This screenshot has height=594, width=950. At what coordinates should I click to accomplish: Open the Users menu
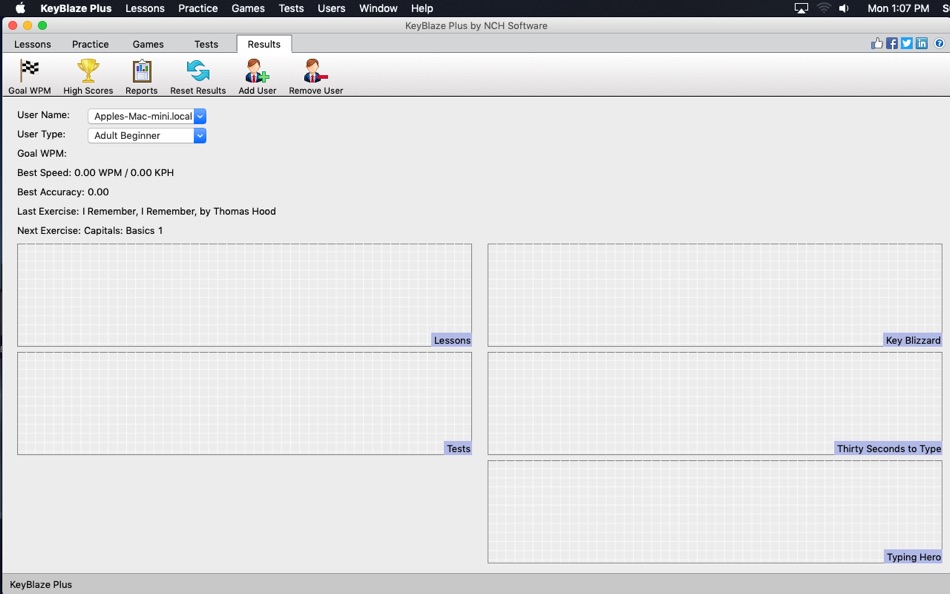coord(331,8)
